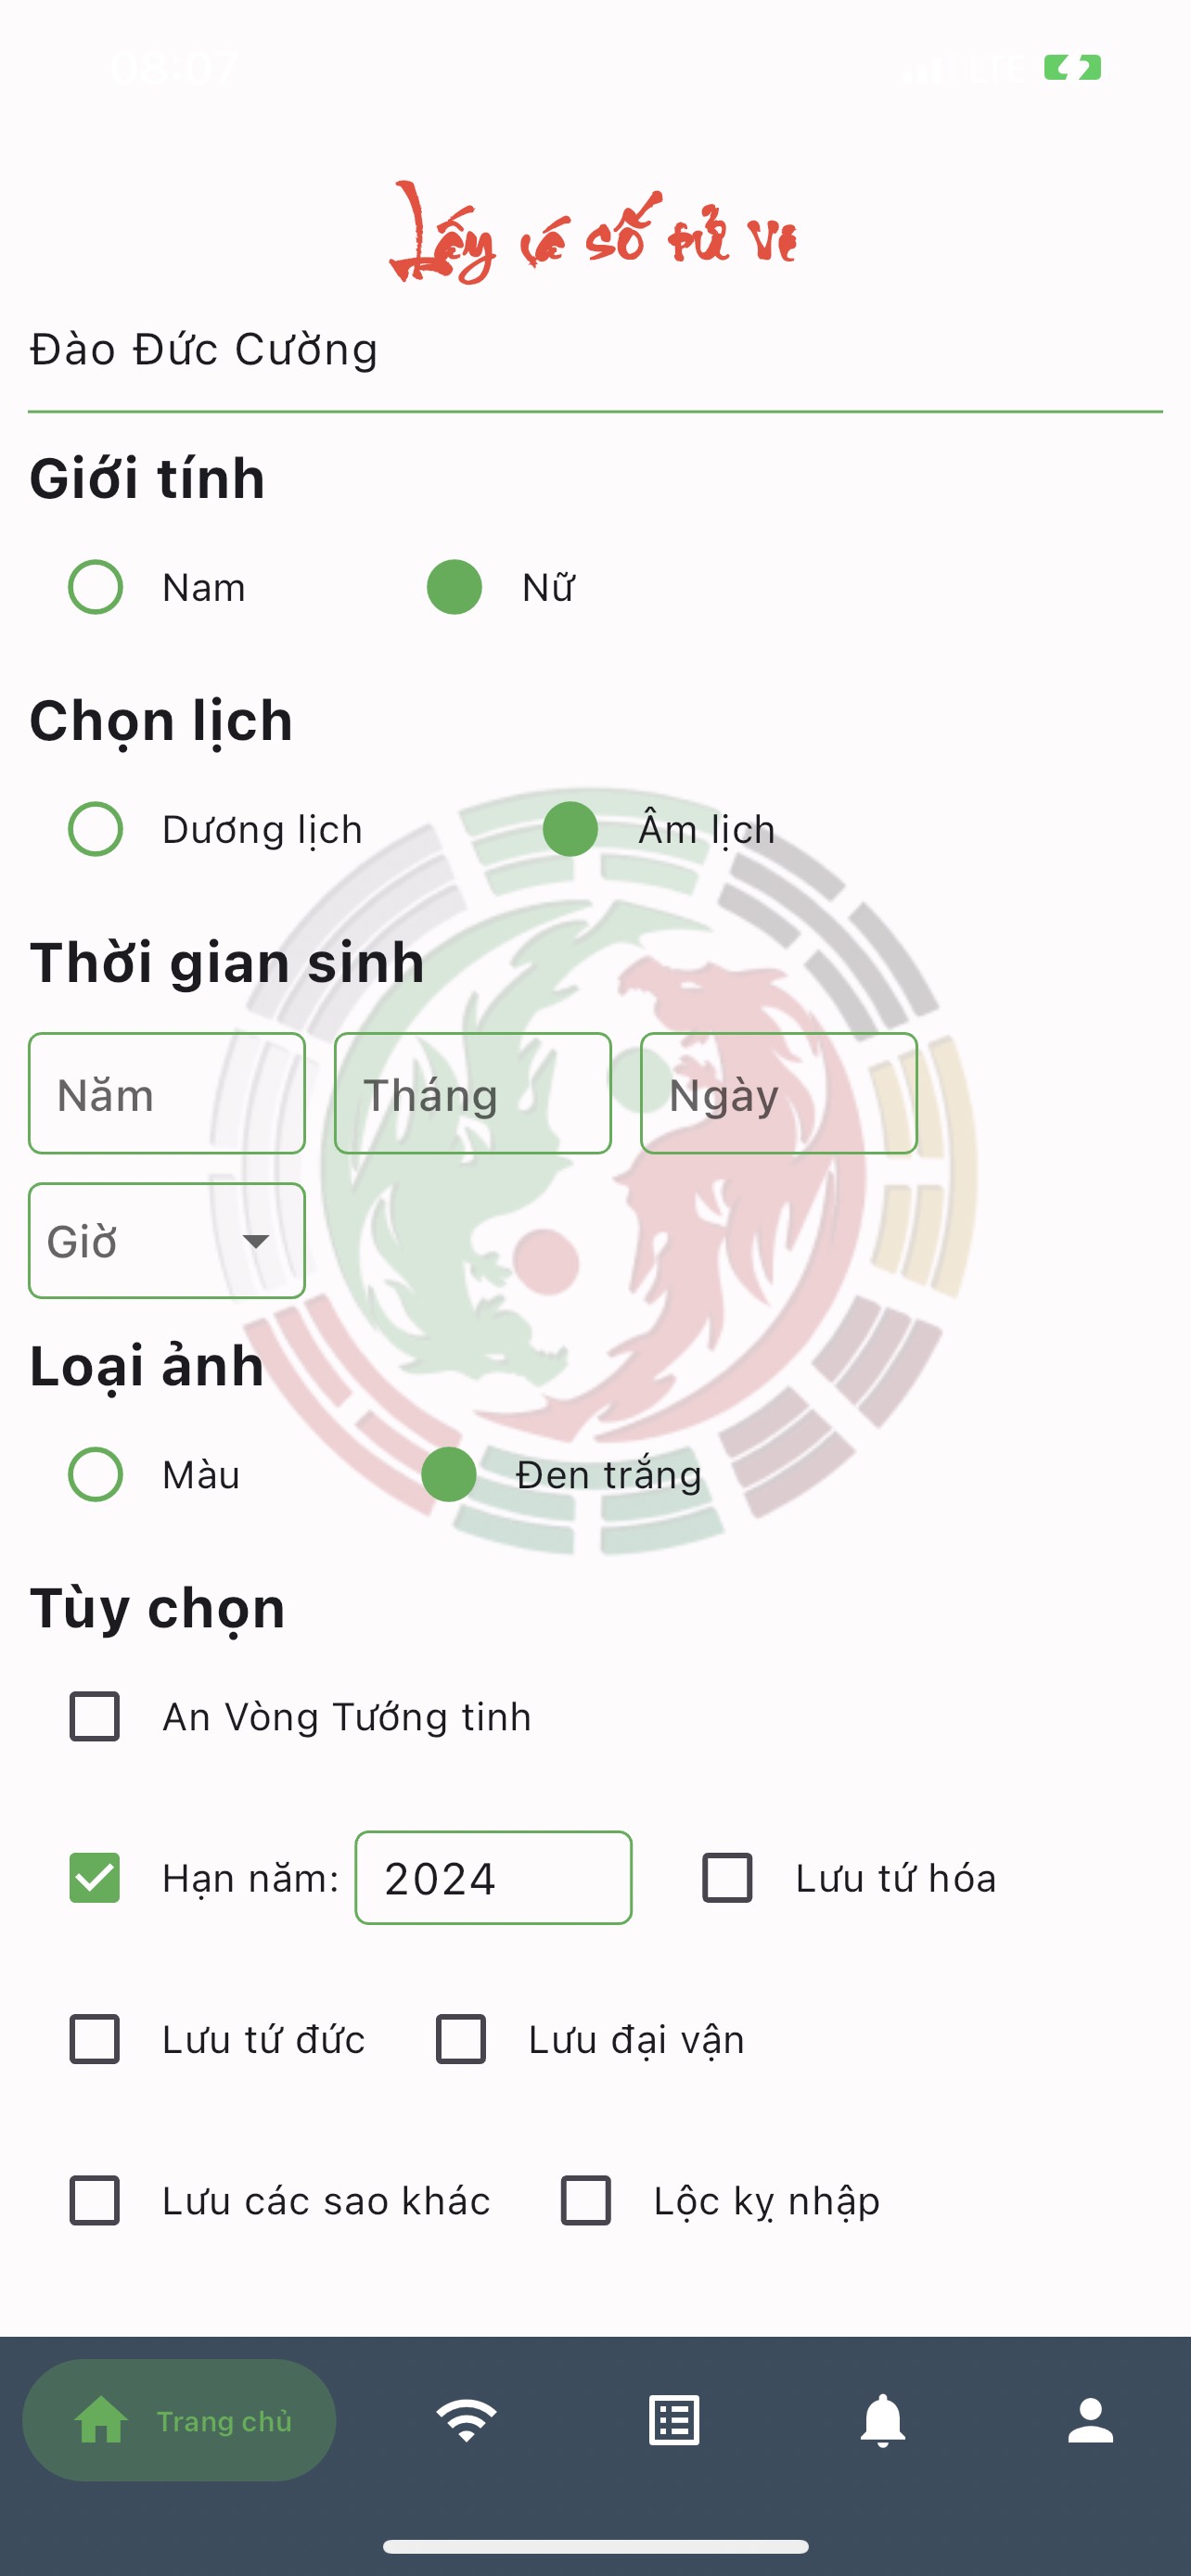Image resolution: width=1191 pixels, height=2576 pixels.
Task: Open the list view icon
Action: coord(674,2420)
